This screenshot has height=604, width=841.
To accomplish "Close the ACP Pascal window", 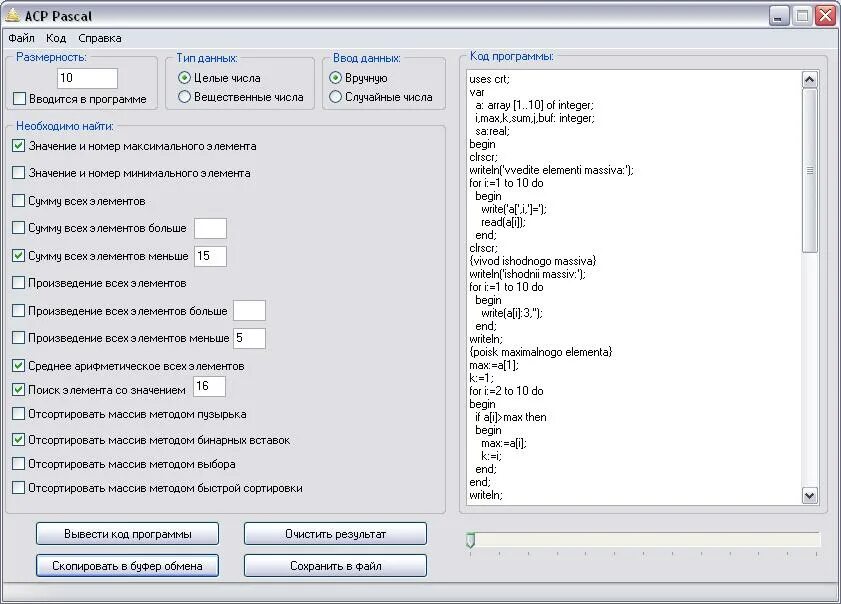I will 825,16.
